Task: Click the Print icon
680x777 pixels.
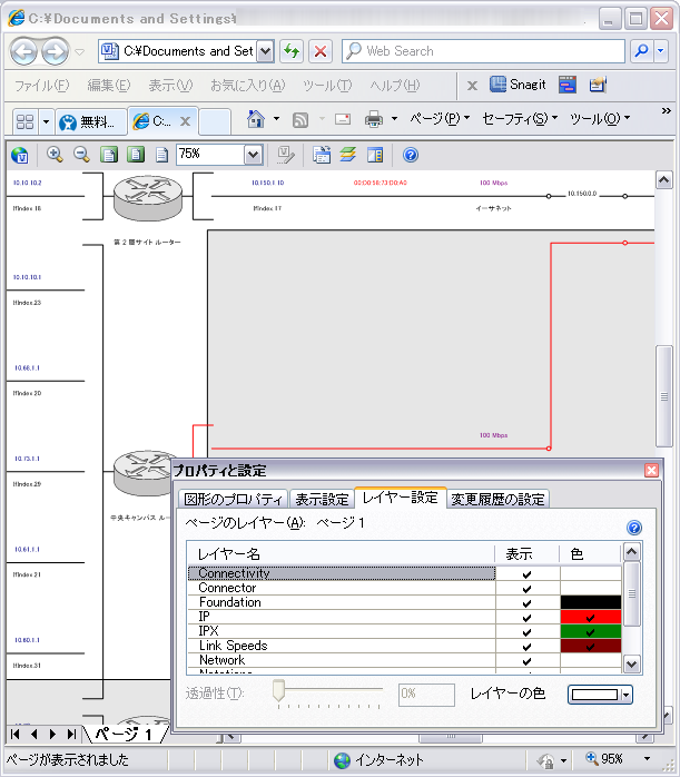Action: [x=374, y=119]
